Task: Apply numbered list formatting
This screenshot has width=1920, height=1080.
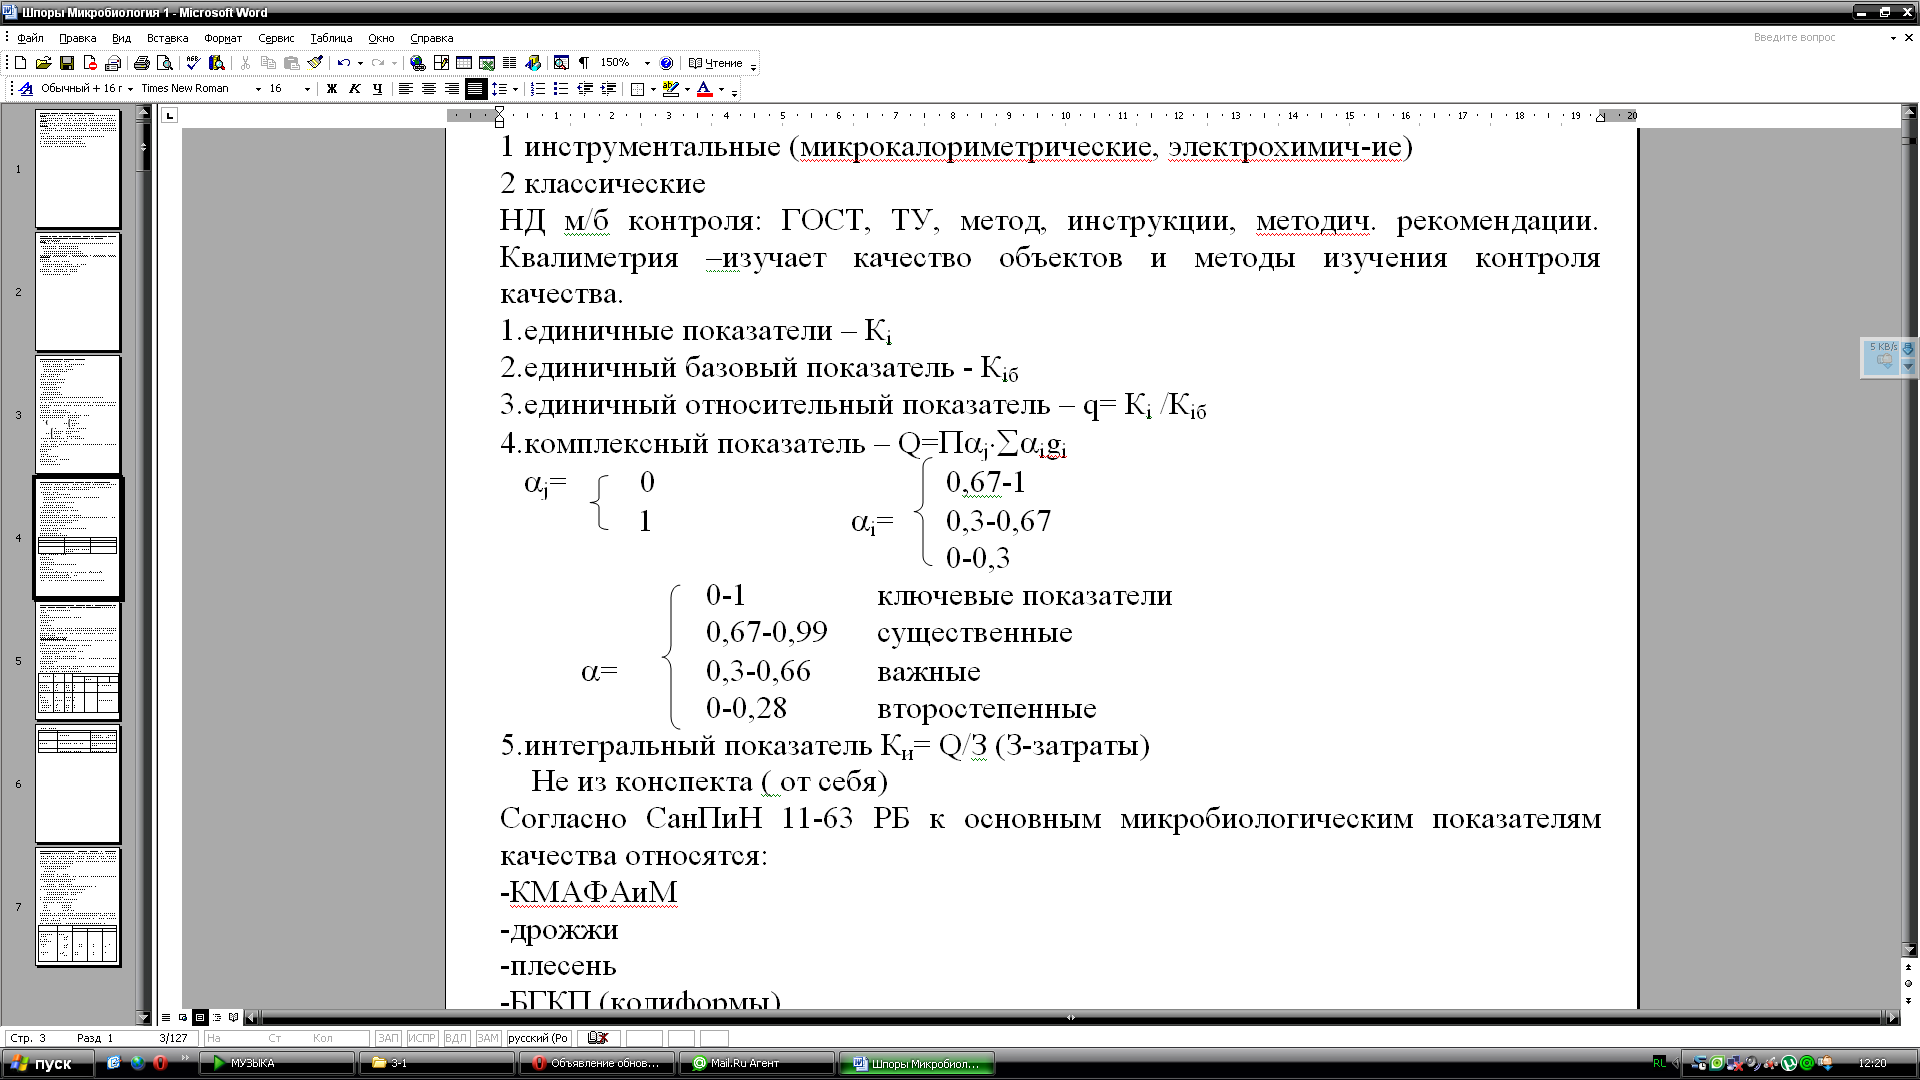Action: [x=538, y=89]
